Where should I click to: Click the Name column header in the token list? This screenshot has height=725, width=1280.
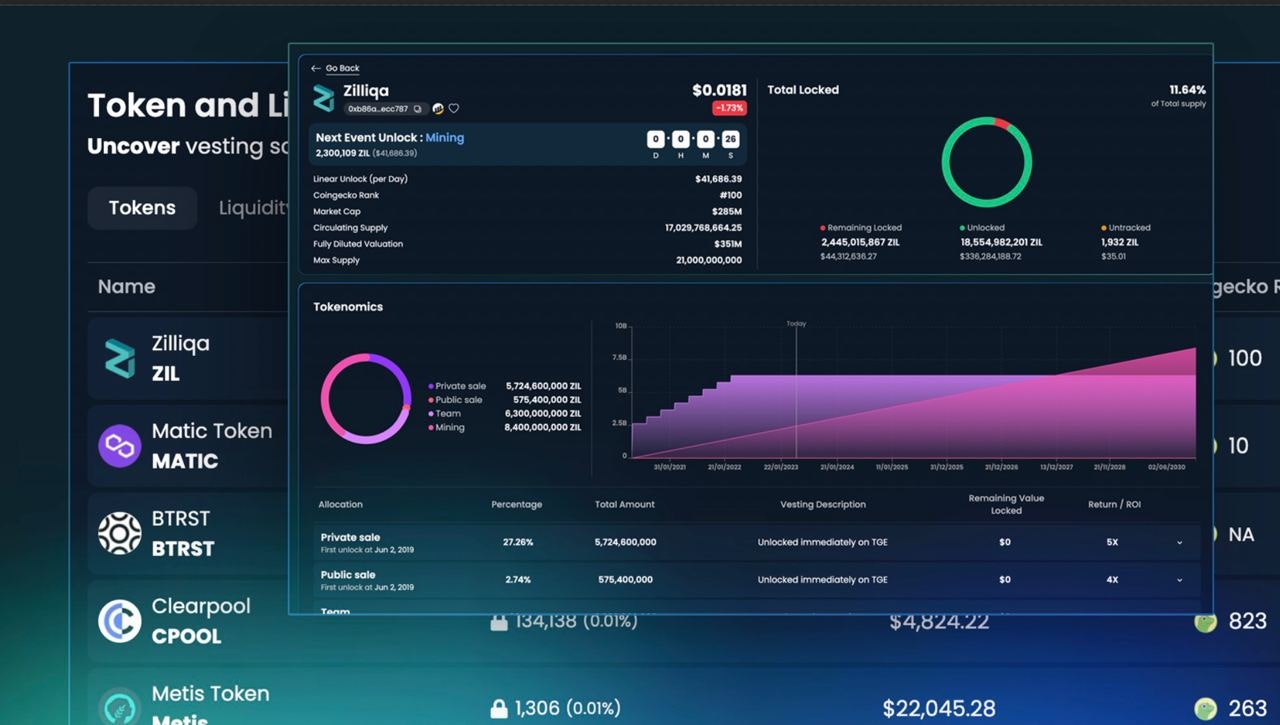[x=126, y=287]
